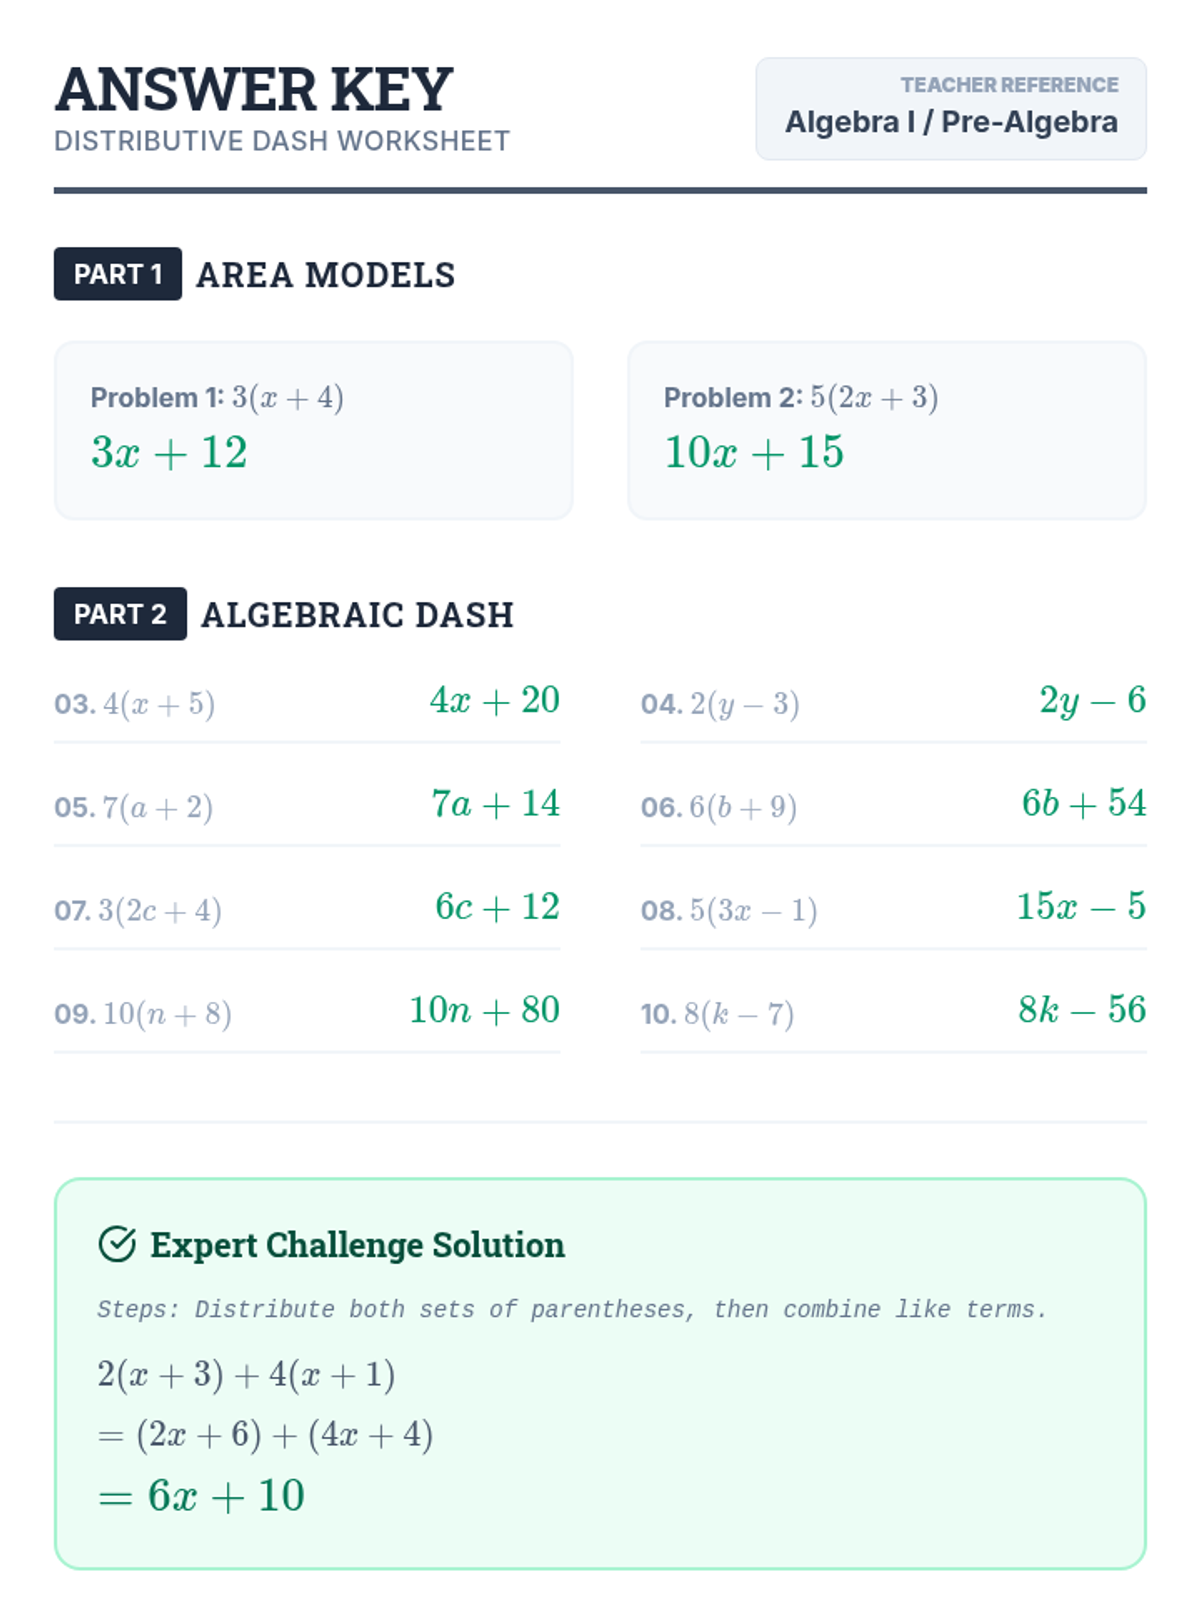This screenshot has width=1200, height=1600.
Task: Open the Problem 2 answer card
Action: point(887,431)
